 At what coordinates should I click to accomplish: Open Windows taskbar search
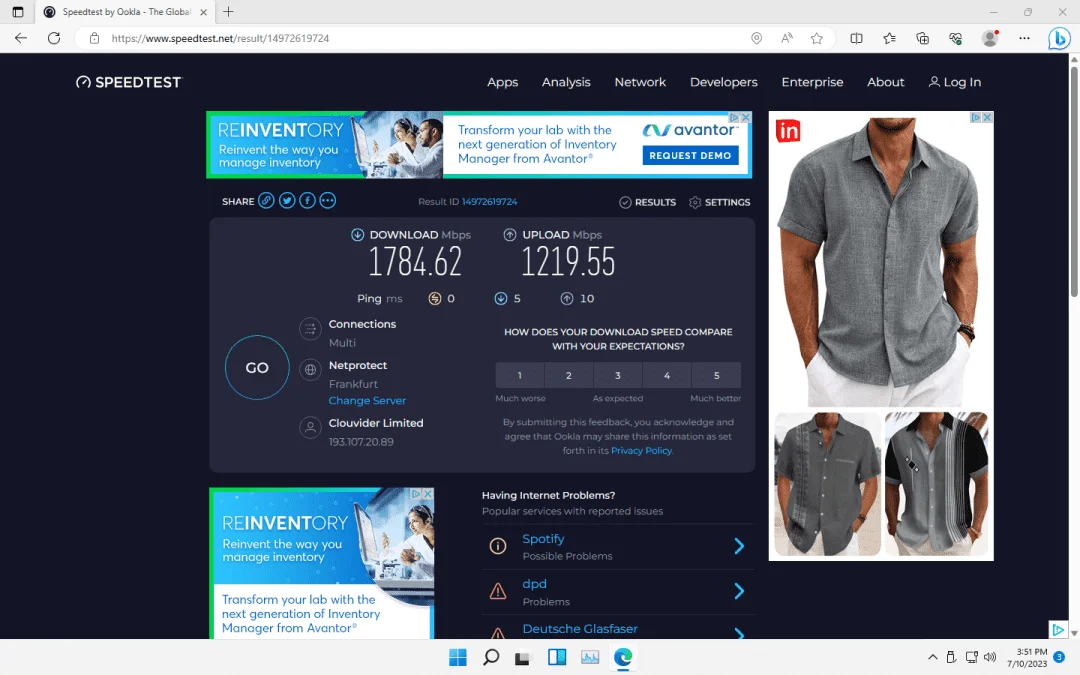(490, 657)
